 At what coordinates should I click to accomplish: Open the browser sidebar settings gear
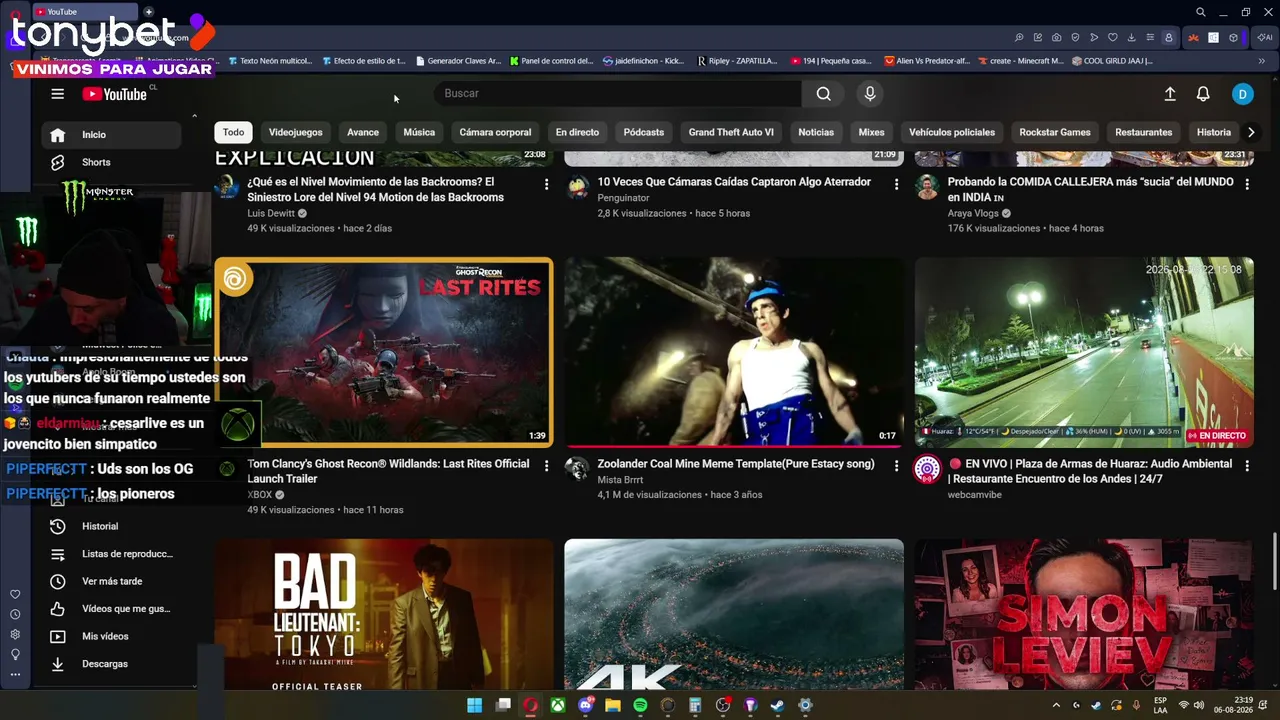[15, 634]
